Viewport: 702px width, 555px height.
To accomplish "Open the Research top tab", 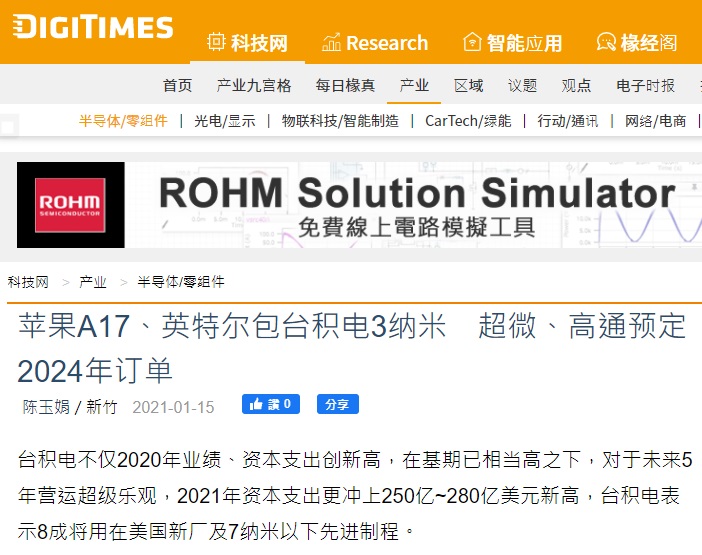I will click(375, 43).
